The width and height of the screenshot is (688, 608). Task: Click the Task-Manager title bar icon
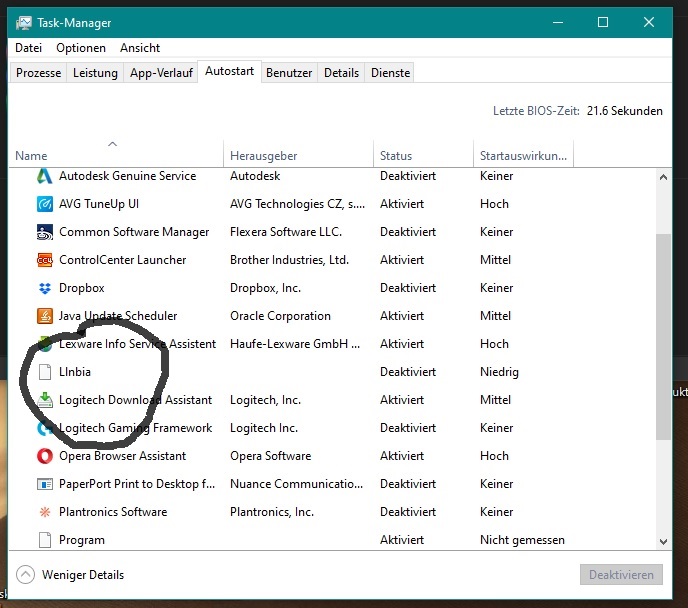click(24, 23)
